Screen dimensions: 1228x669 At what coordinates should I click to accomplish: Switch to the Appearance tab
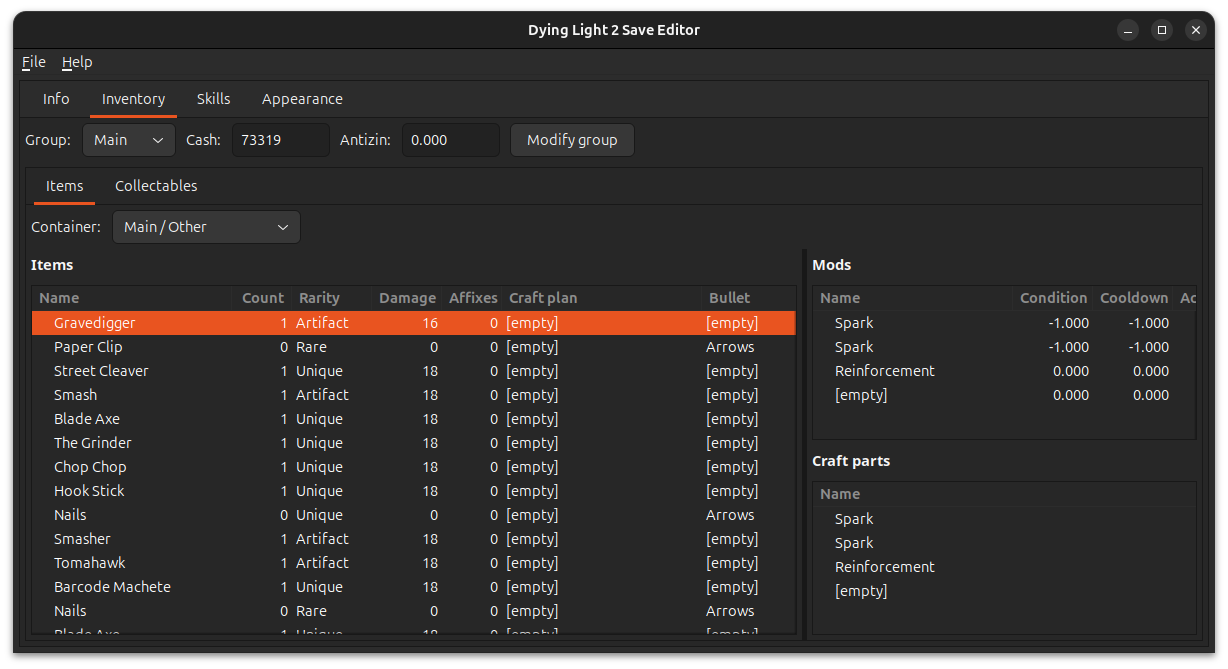pos(302,99)
